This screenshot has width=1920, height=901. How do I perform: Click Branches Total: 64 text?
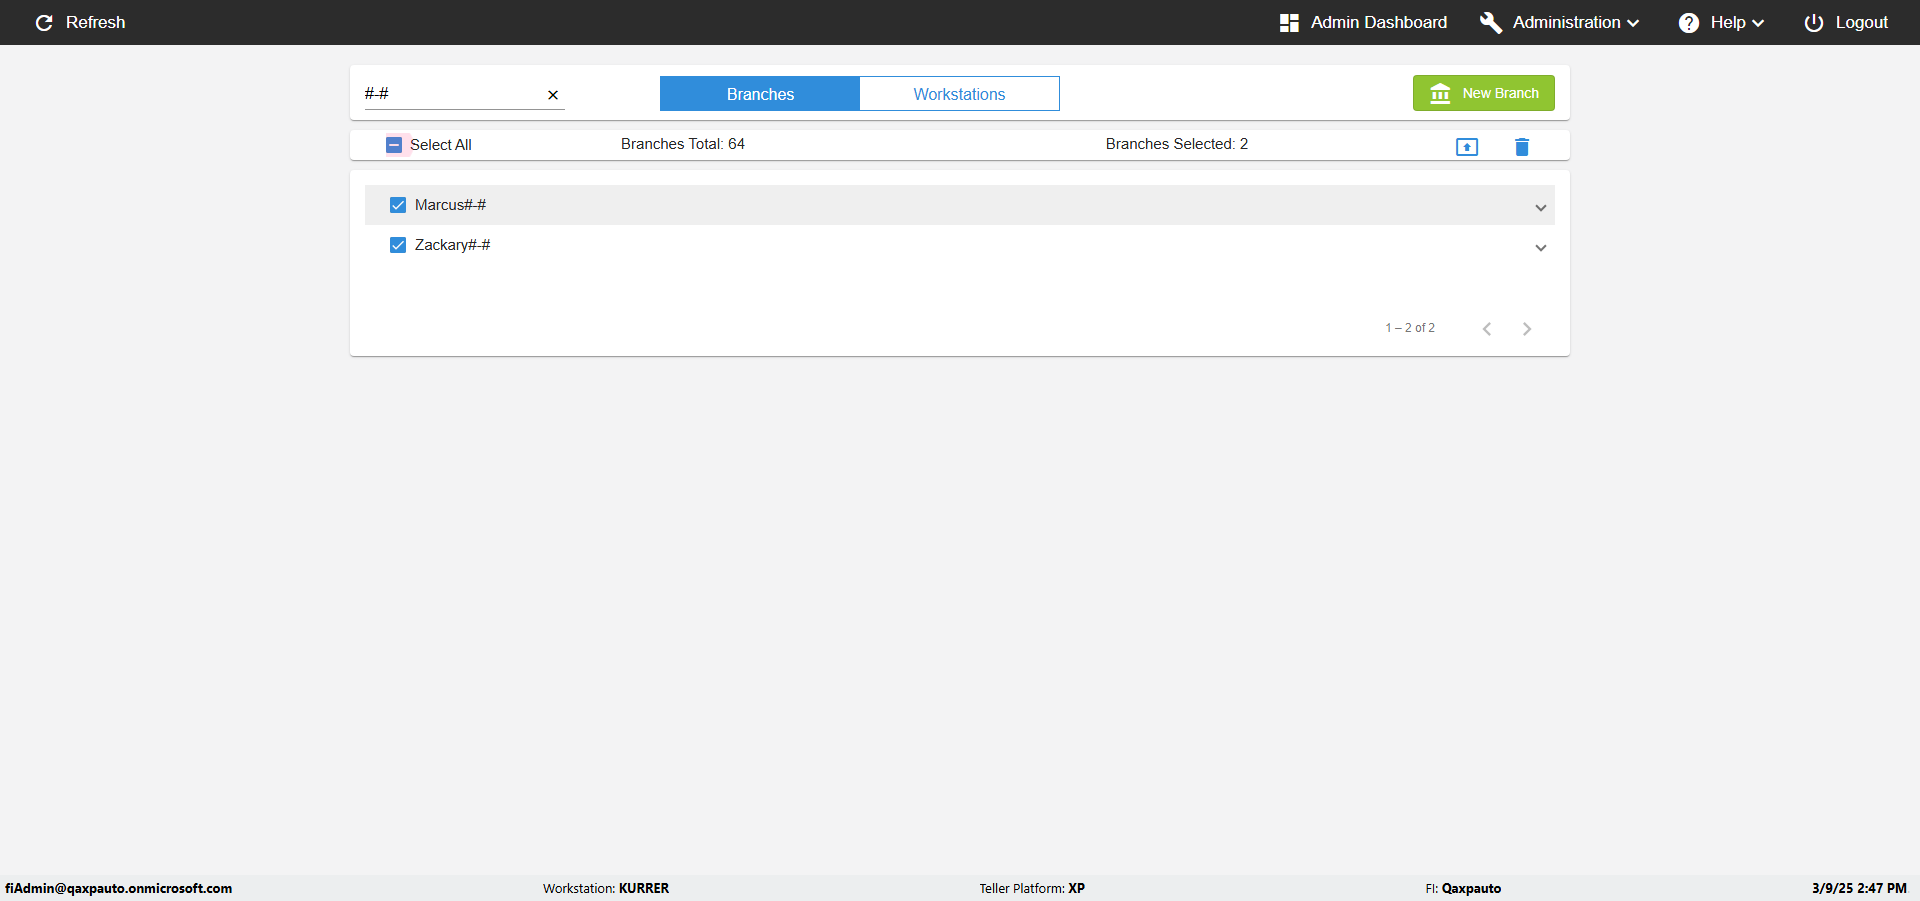pyautogui.click(x=683, y=144)
